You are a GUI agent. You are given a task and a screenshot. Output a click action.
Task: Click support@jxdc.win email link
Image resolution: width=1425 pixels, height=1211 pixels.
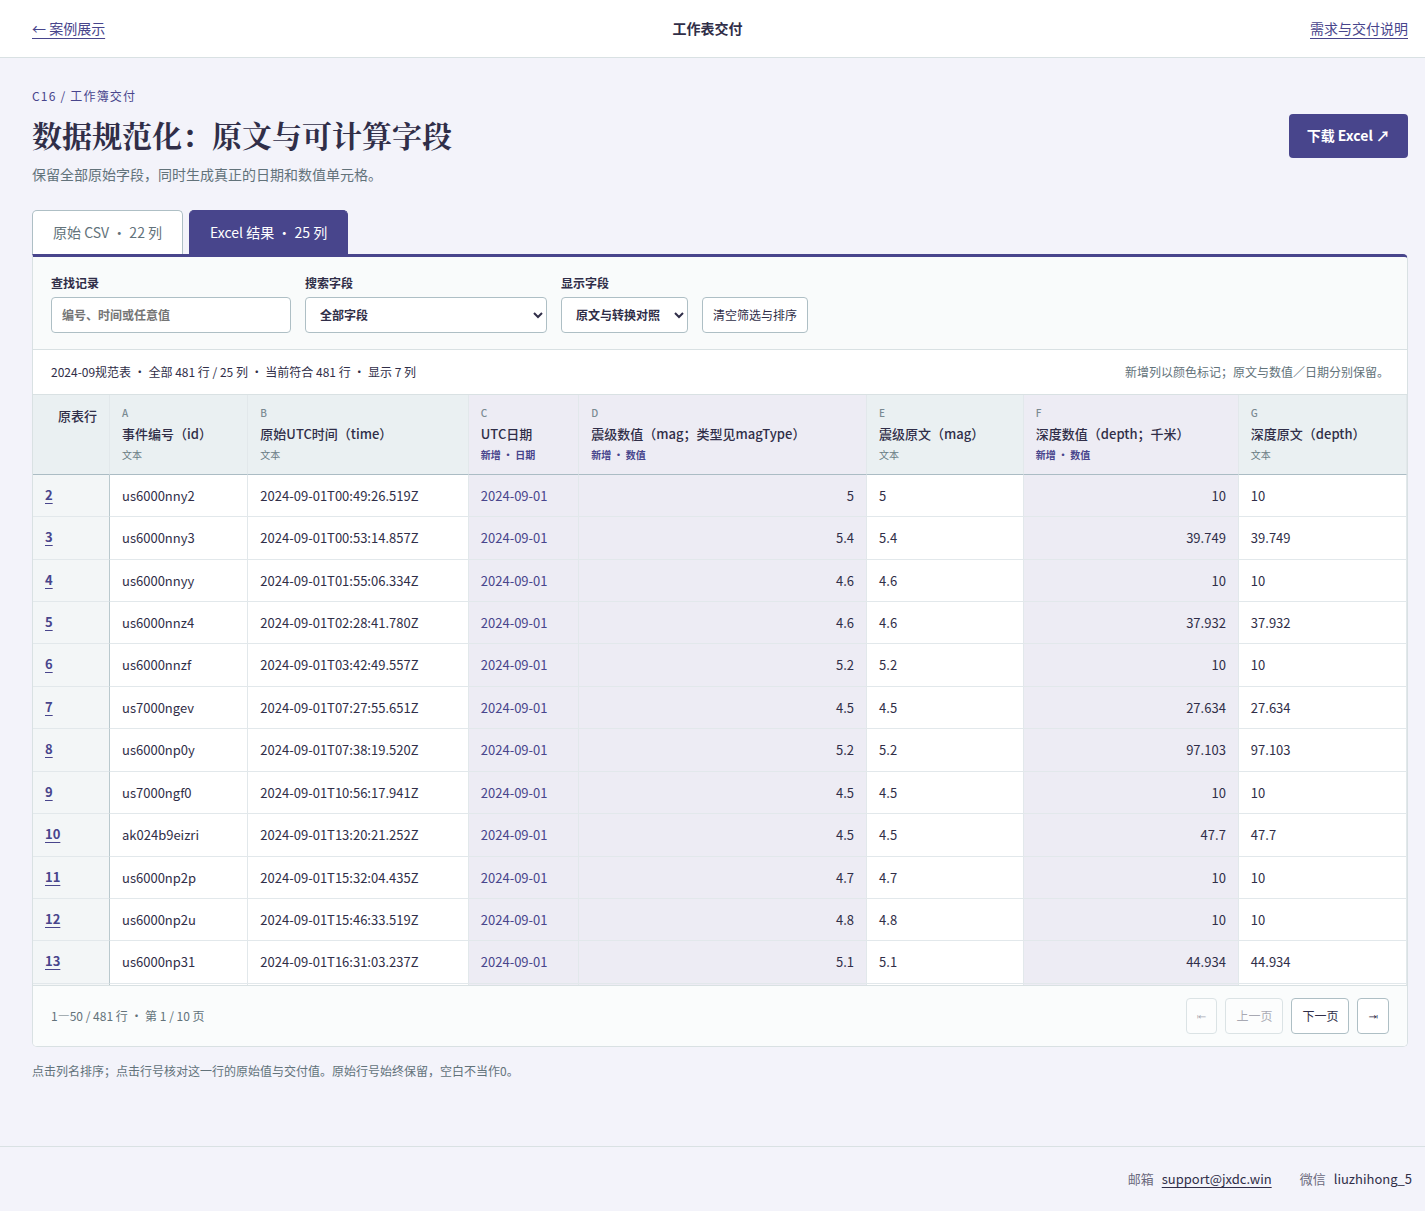point(1216,1179)
